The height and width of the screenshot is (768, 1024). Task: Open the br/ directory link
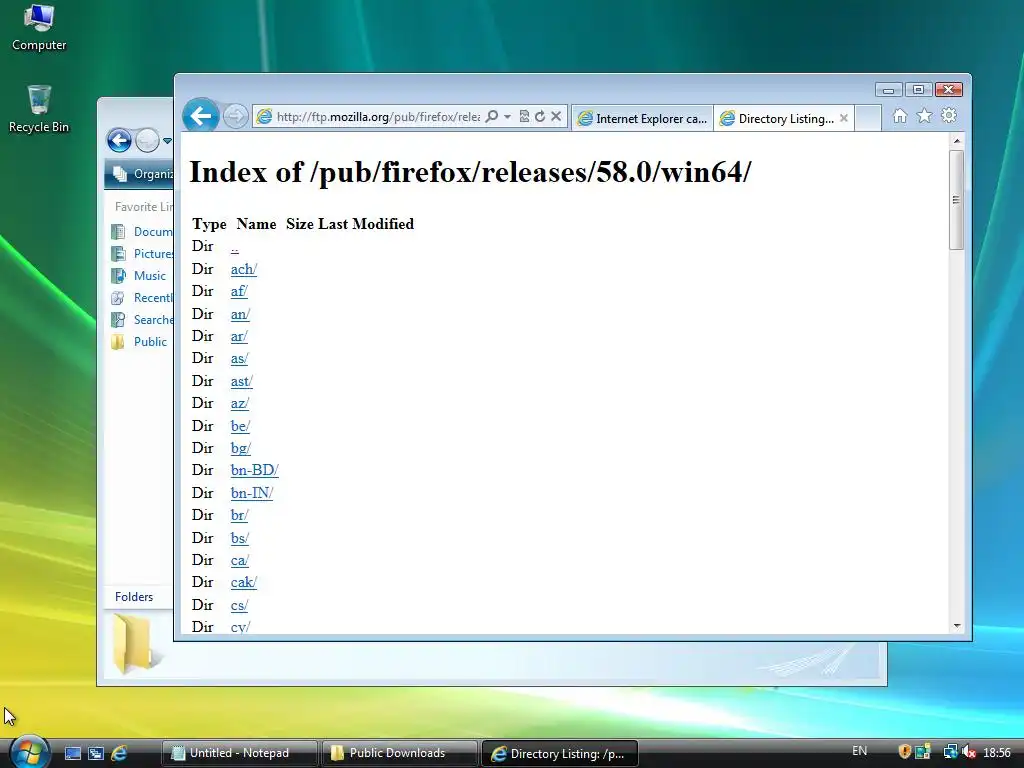239,515
